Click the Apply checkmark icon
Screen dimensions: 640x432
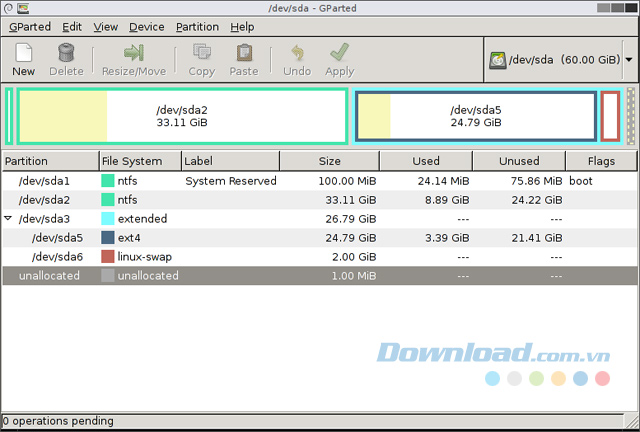[x=340, y=53]
